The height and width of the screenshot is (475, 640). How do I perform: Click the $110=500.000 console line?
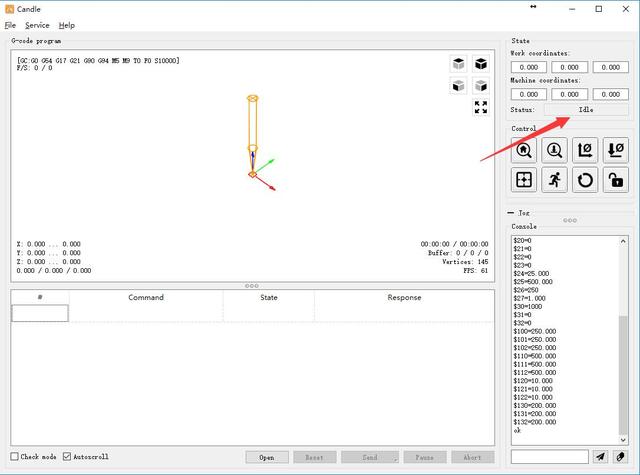point(535,356)
